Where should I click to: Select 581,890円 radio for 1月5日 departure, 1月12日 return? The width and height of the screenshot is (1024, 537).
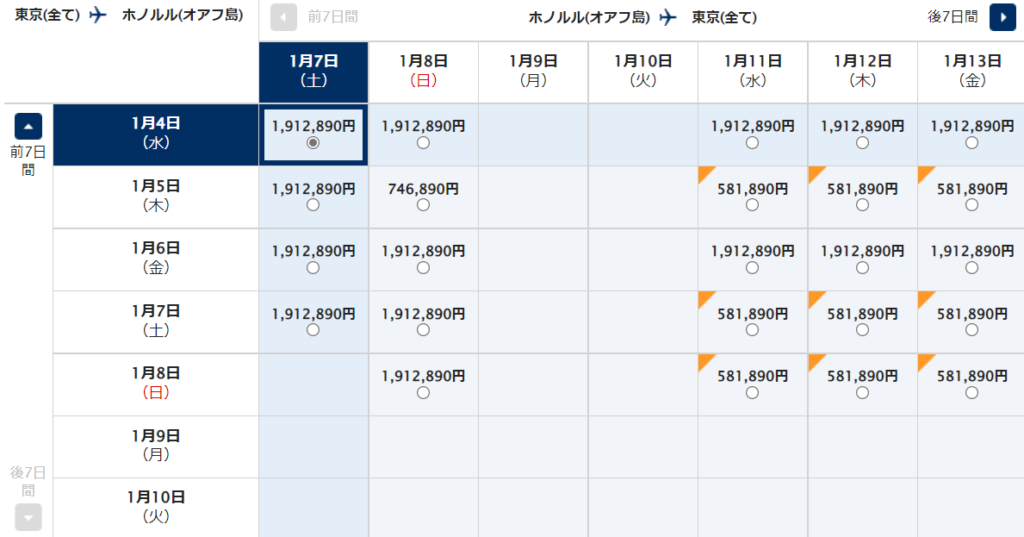[x=862, y=205]
